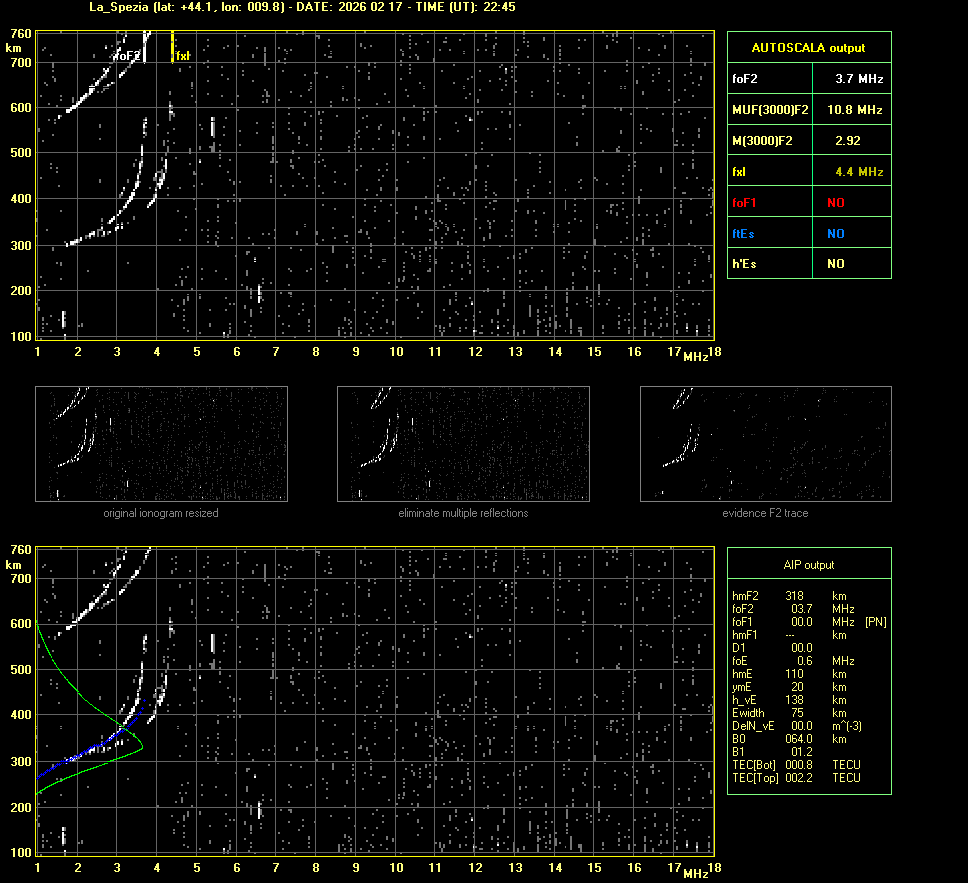Viewport: 968px width, 883px height.
Task: Click the blue ftEs row label
Action: [x=744, y=234]
